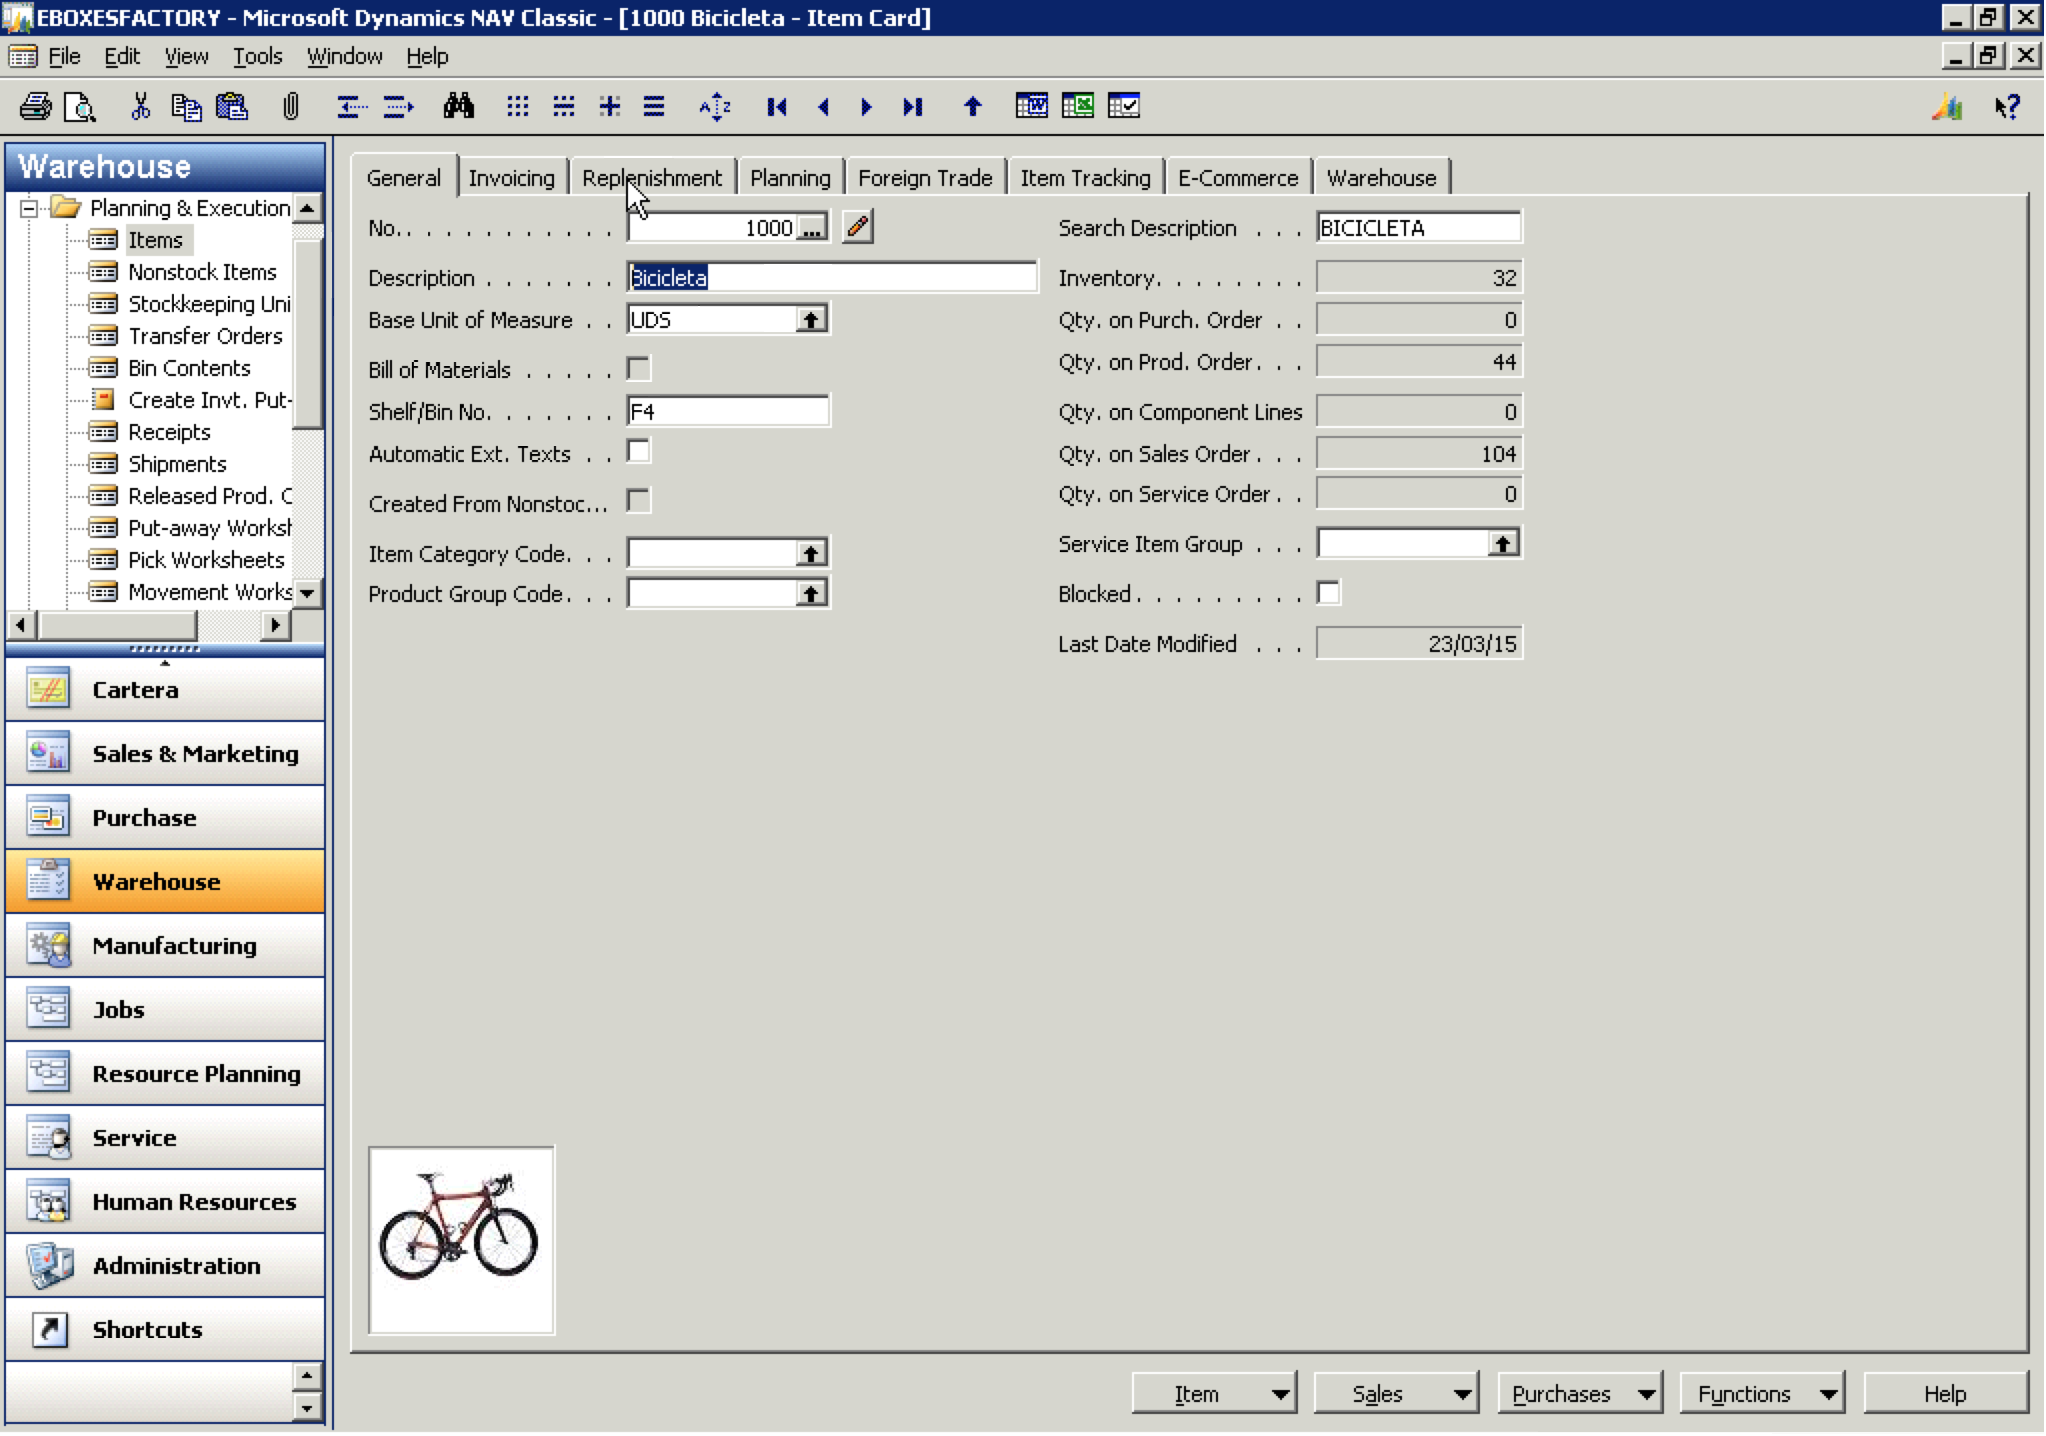Click the Copy toolbar icon
This screenshot has height=1436, width=2046.
pos(186,106)
